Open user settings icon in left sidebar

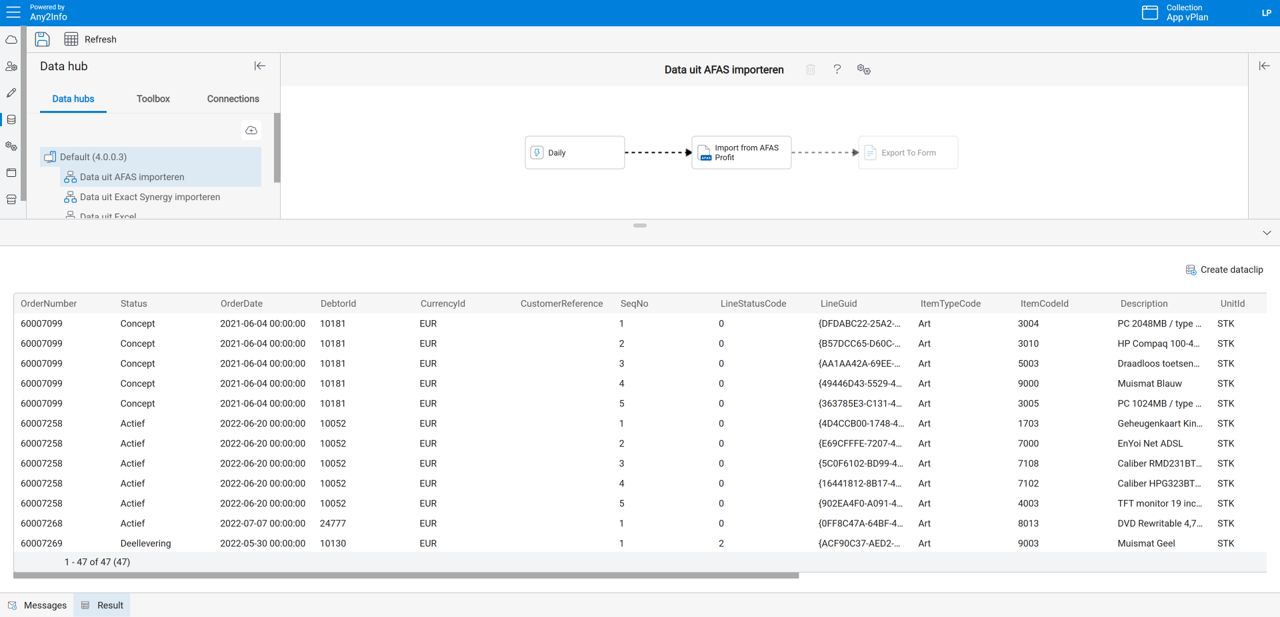(11, 67)
